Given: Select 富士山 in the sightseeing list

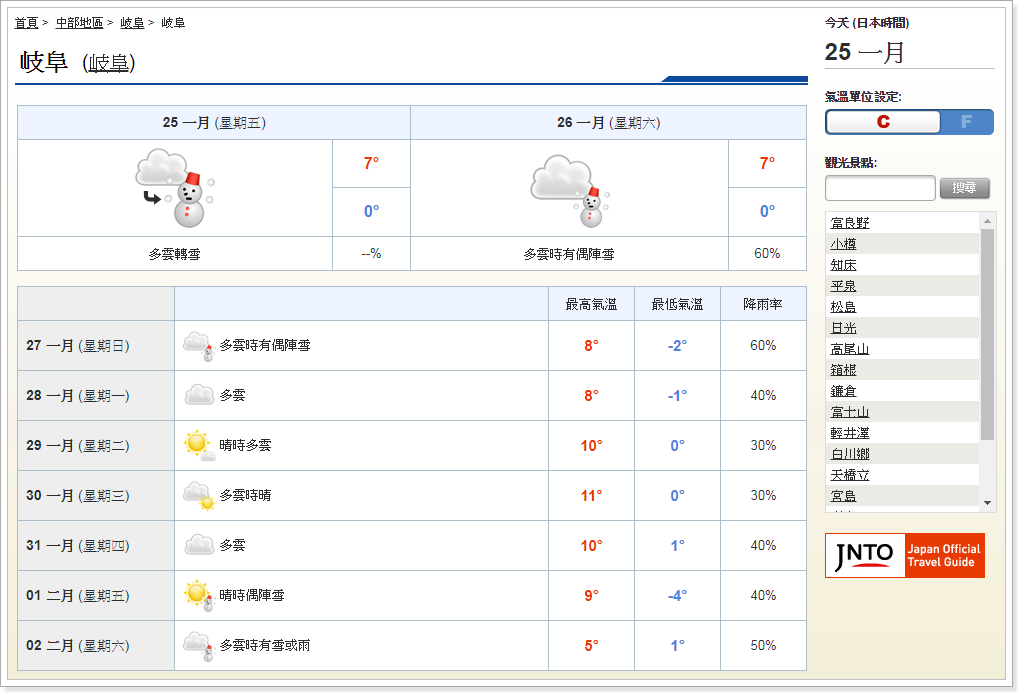Looking at the screenshot, I should tap(849, 412).
